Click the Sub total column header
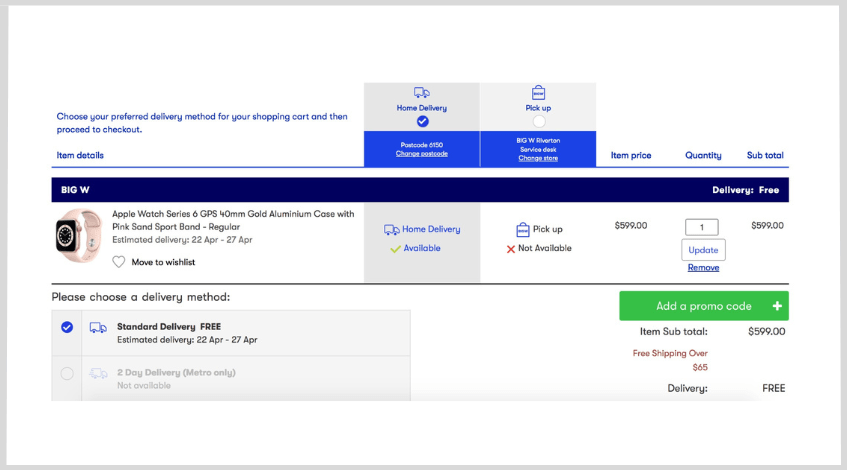 point(765,155)
